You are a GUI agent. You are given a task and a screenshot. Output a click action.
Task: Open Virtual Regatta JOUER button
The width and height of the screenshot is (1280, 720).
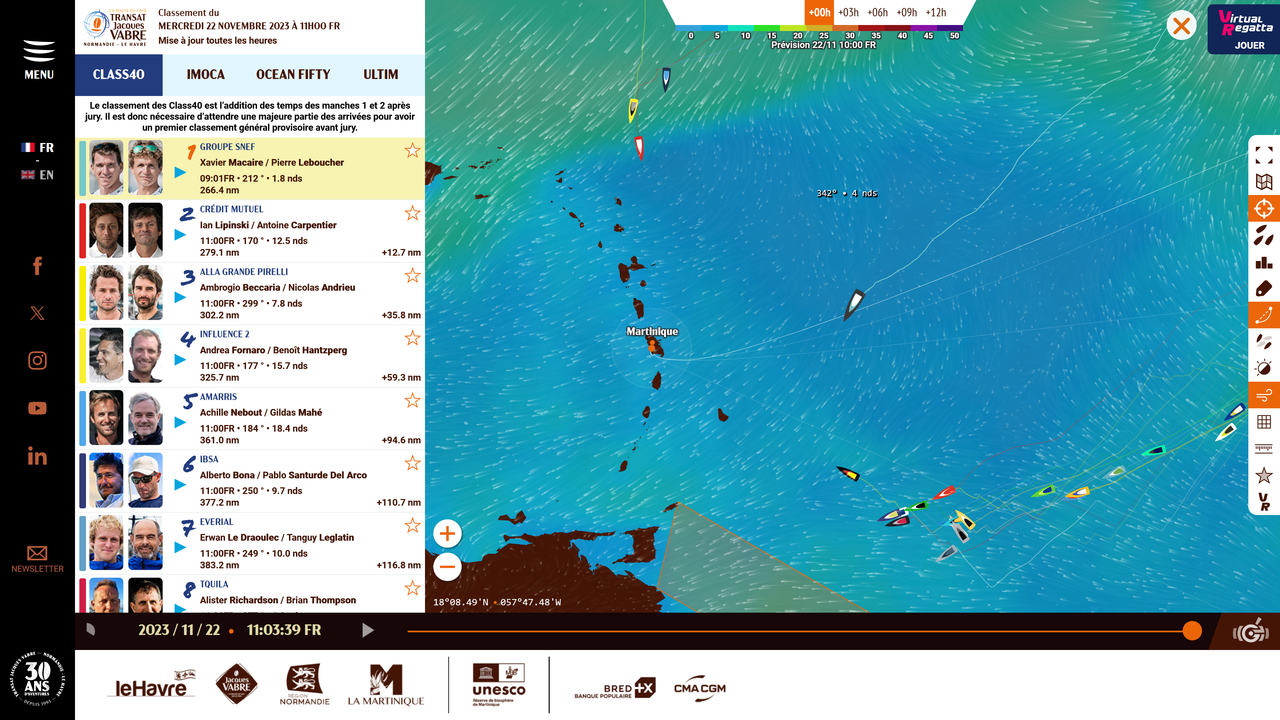1244,30
